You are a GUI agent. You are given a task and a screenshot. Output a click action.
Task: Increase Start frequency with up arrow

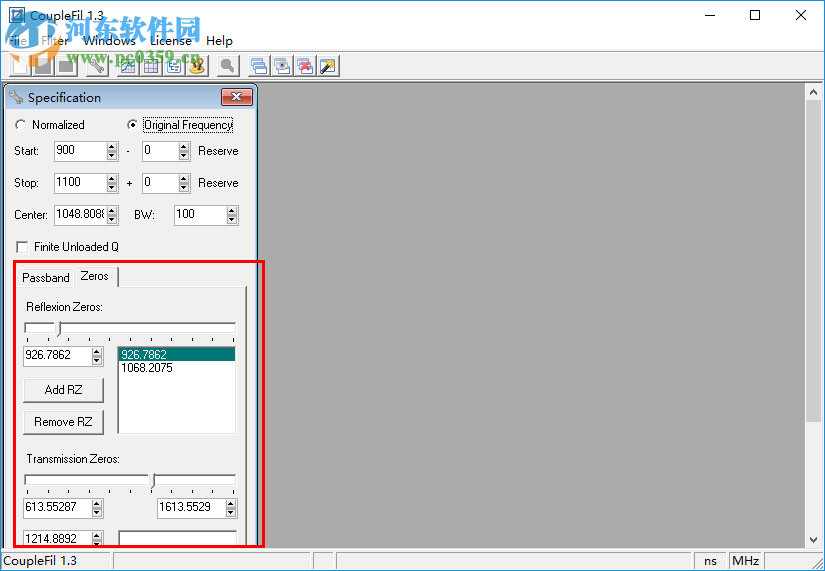pyautogui.click(x=112, y=147)
